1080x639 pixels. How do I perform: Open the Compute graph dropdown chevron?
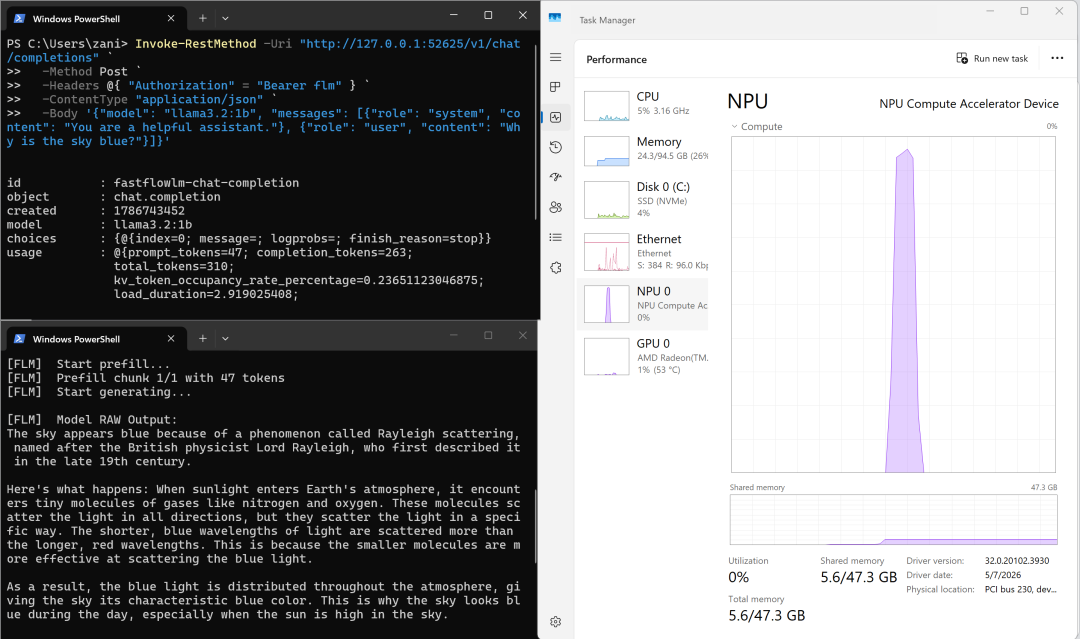point(734,127)
